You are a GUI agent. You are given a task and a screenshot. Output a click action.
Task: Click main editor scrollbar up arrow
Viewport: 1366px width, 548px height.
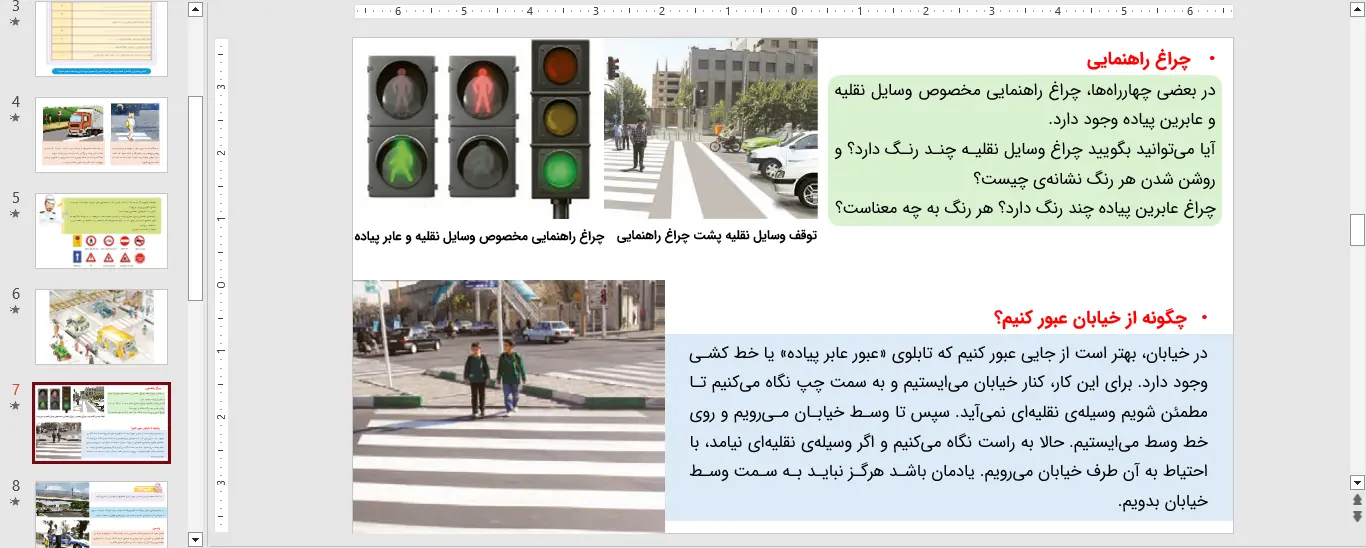click(x=1357, y=10)
